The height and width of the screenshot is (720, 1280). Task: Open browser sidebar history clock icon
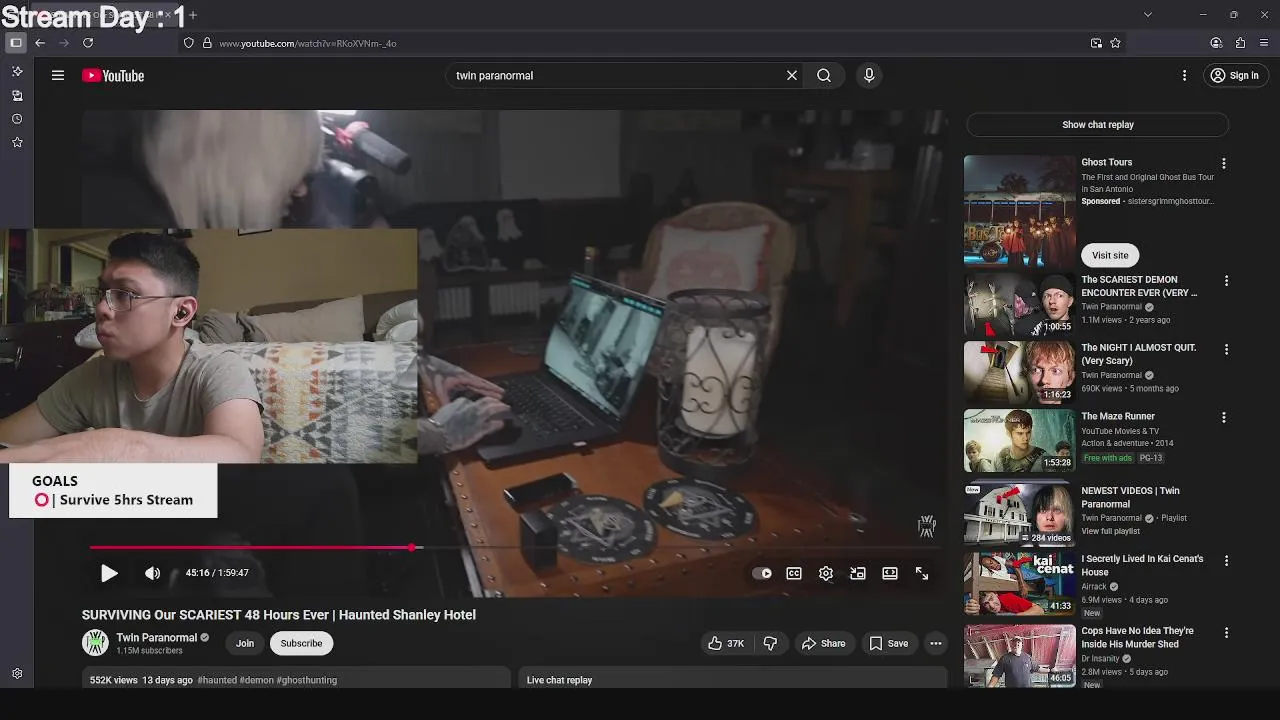[x=17, y=119]
